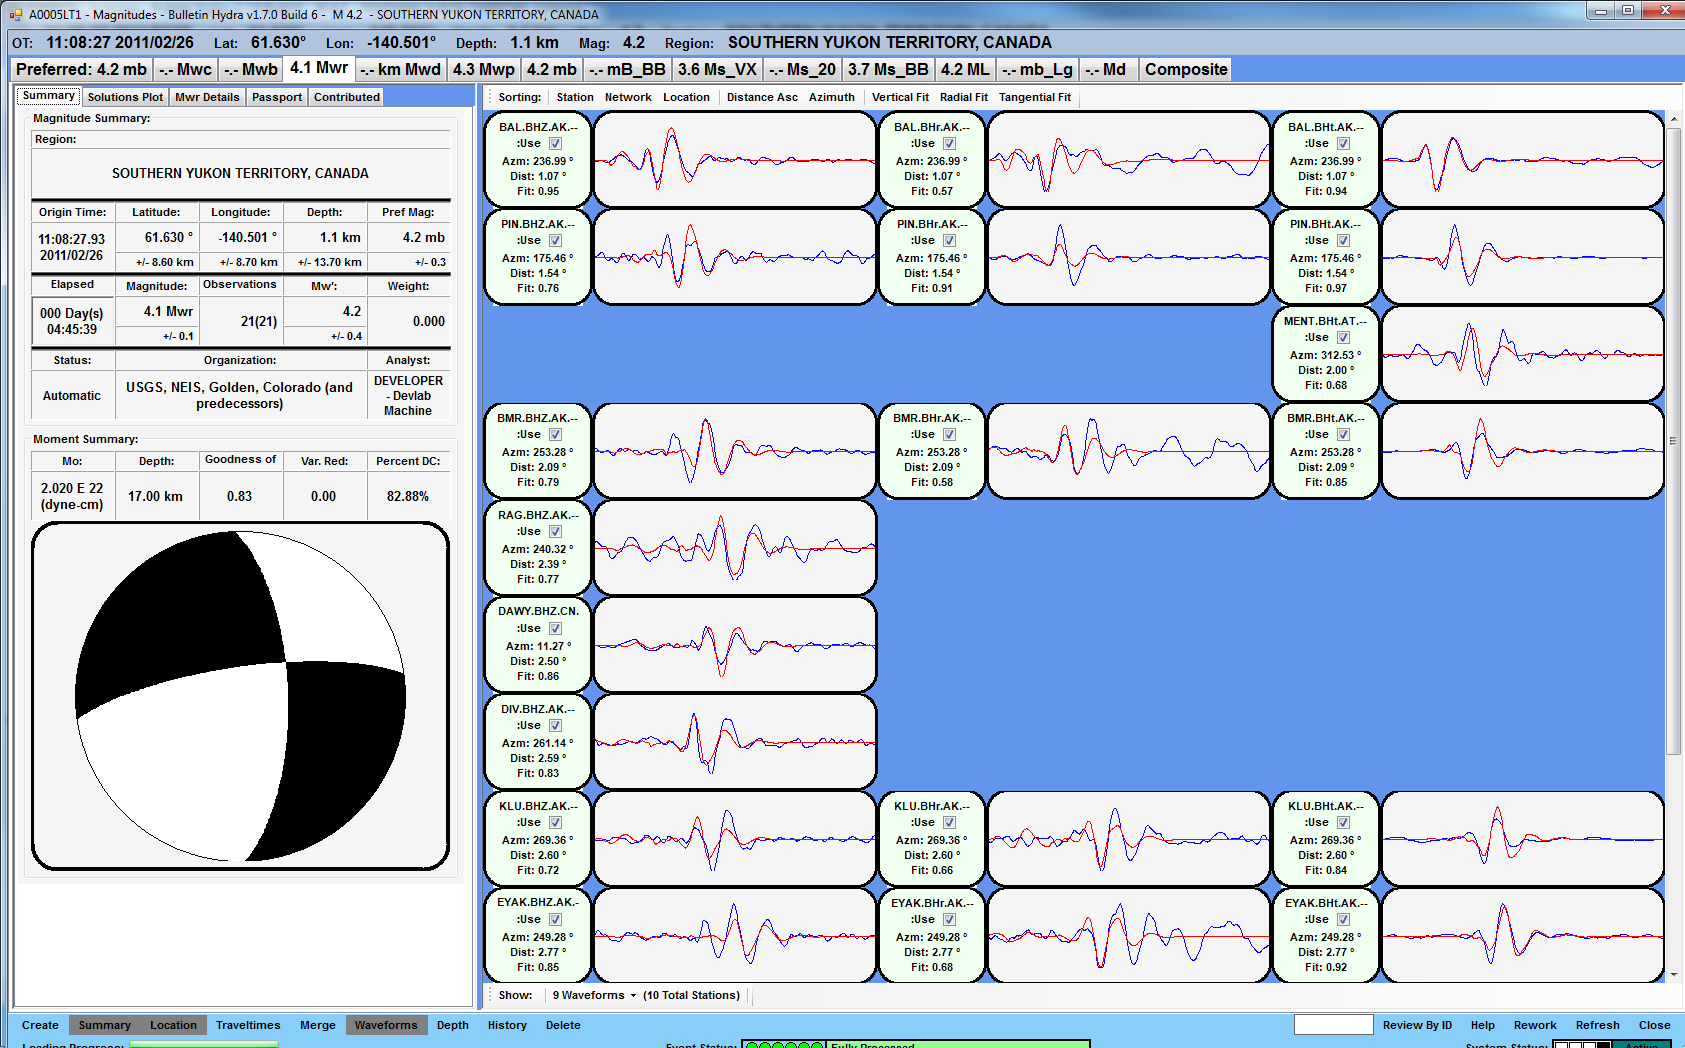Screen dimensions: 1685x1048
Task: Select the 4.2 ML magnitude tab
Action: point(965,69)
